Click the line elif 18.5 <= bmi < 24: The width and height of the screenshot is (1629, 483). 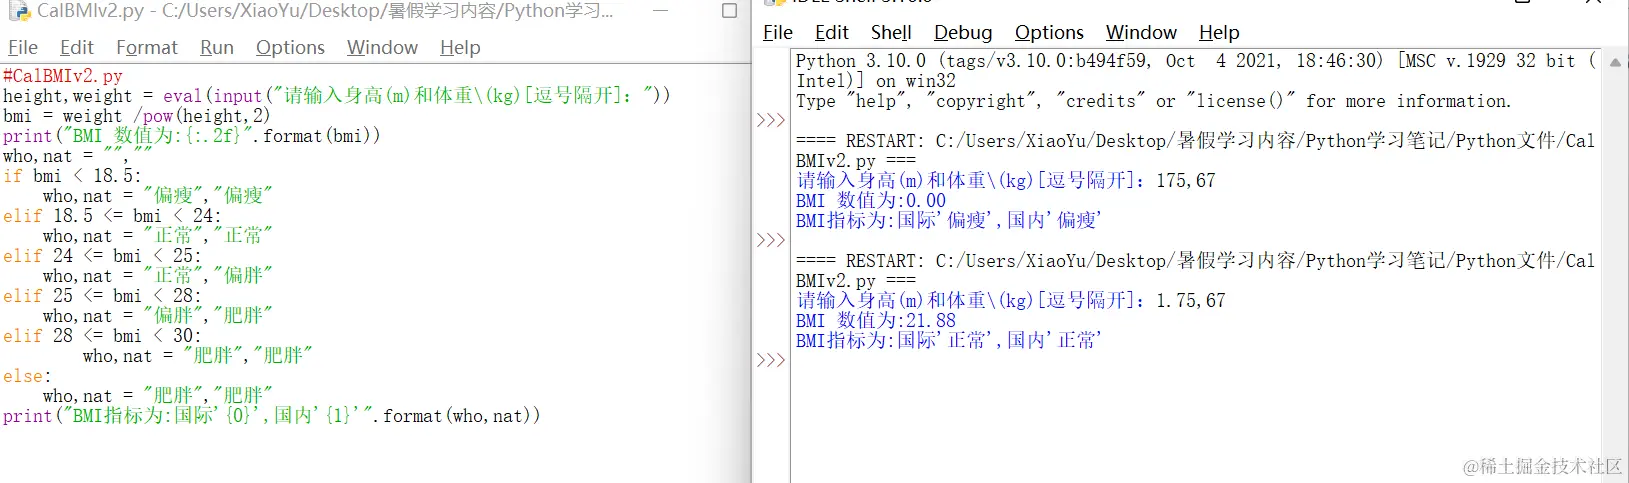point(112,216)
